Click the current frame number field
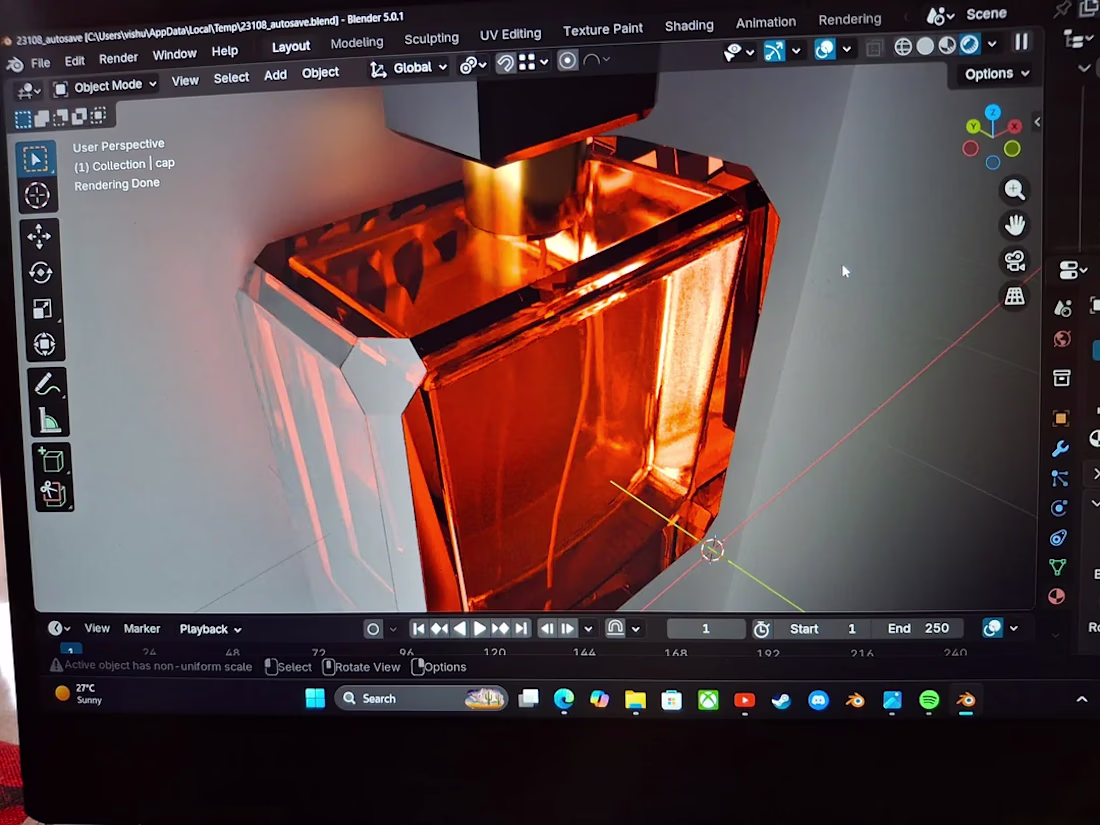 706,629
